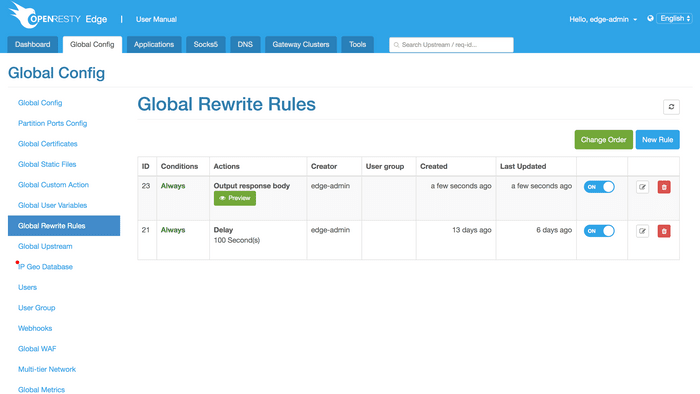Select the Global Config tab
Viewport: 700px width, 394px height.
pos(92,45)
